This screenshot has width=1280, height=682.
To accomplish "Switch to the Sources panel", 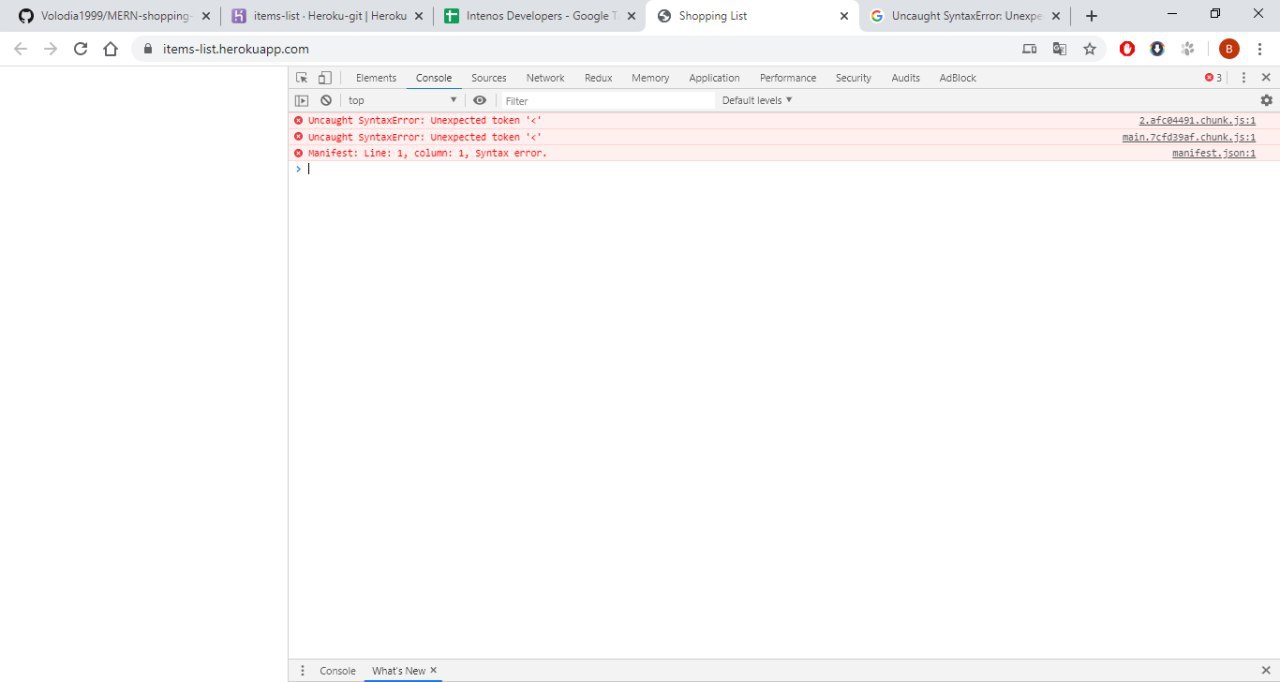I will coord(489,78).
